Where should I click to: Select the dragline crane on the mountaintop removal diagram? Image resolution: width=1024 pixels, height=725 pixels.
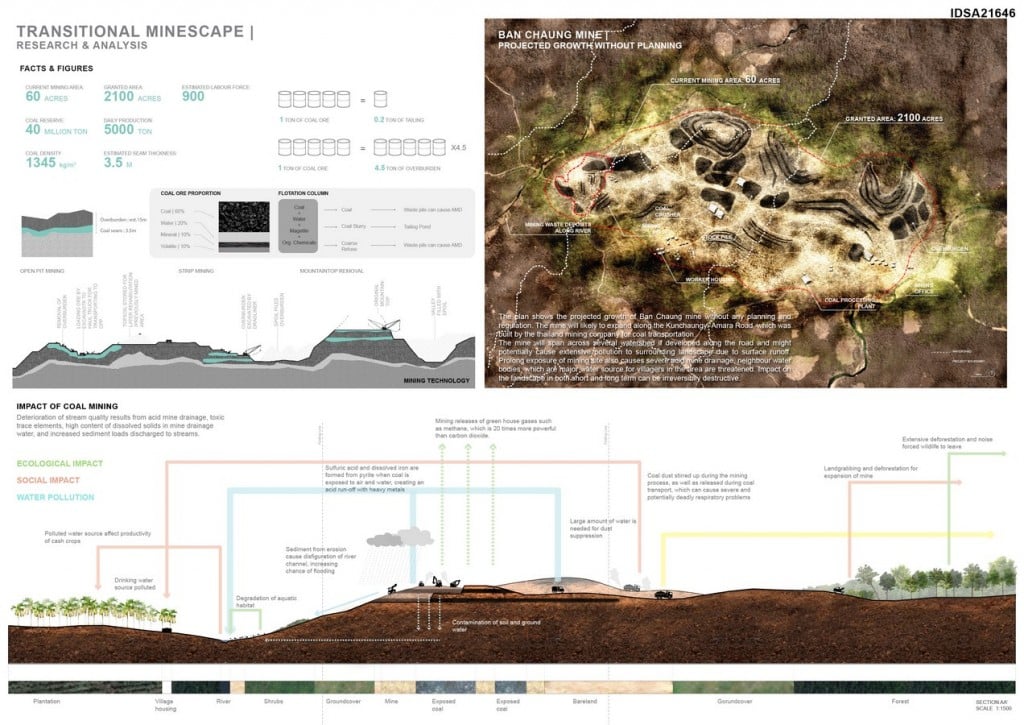pos(383,324)
